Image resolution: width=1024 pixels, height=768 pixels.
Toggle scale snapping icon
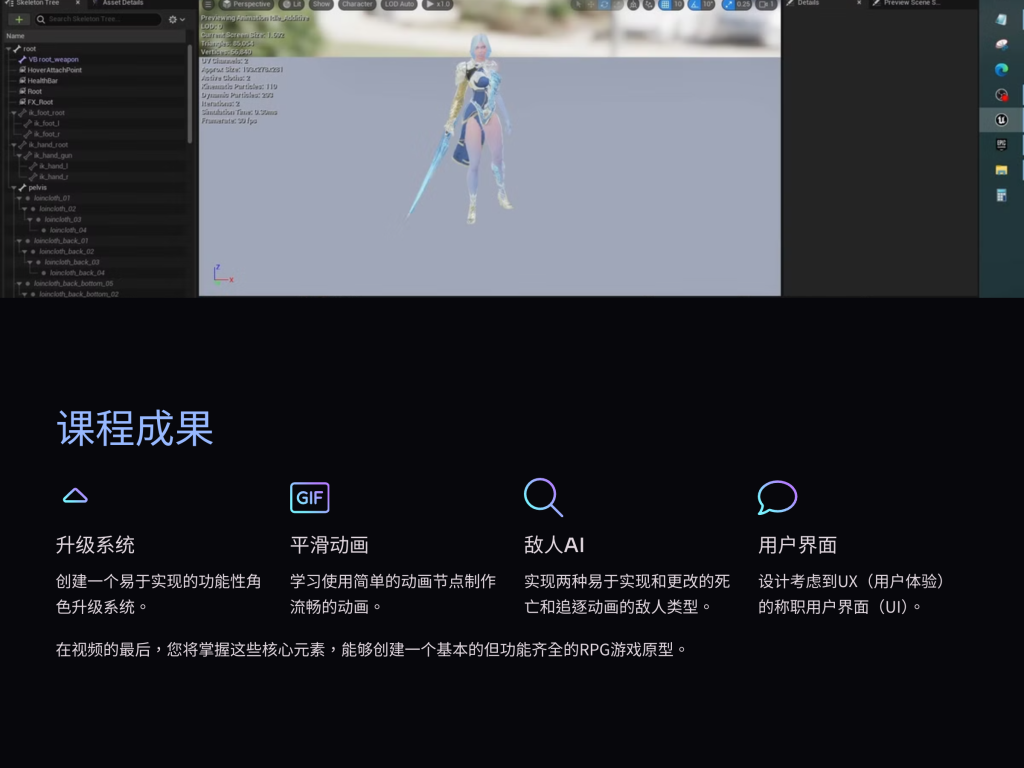point(728,5)
